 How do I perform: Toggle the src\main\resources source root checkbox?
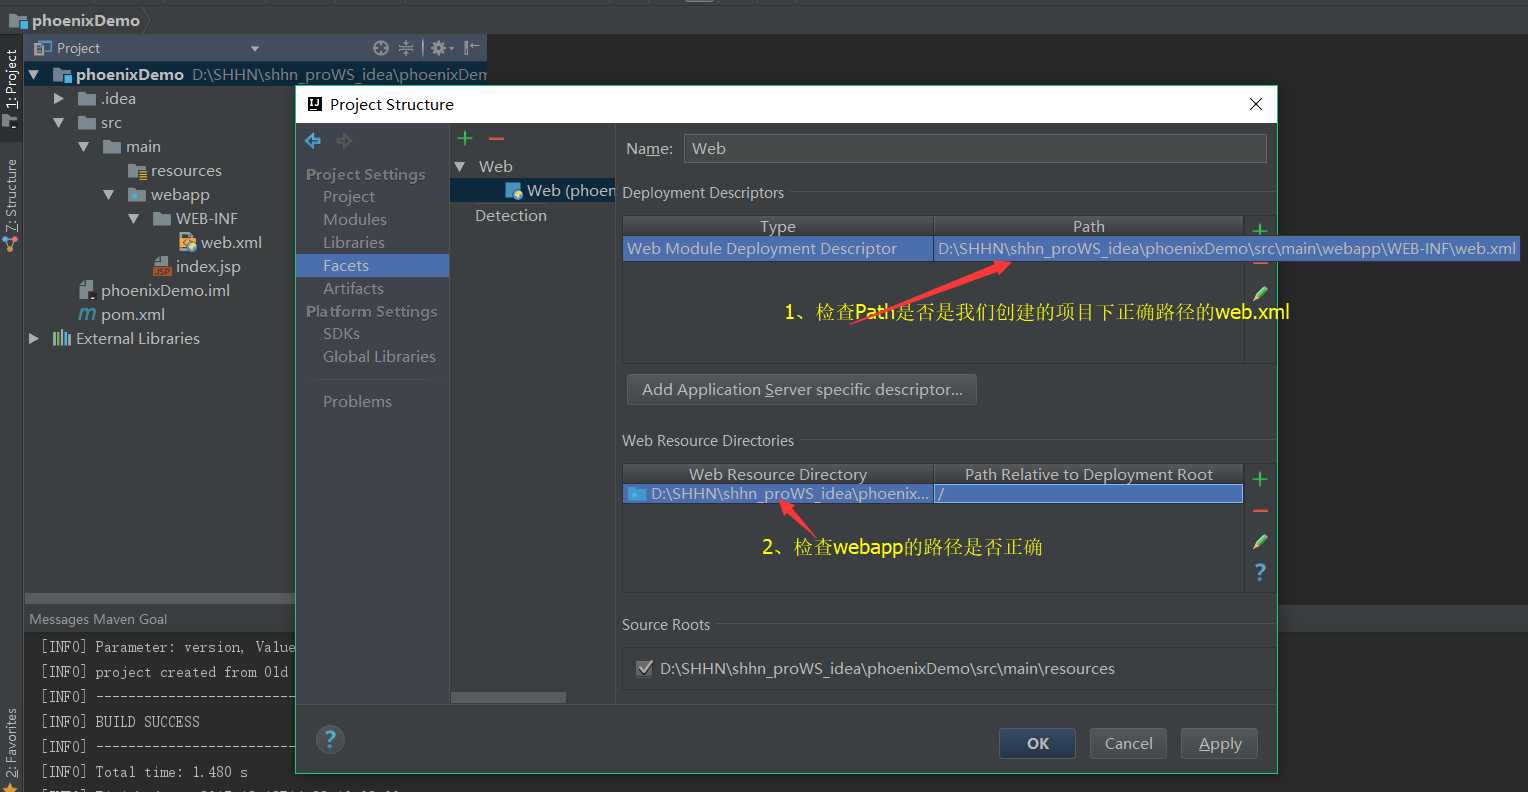[x=644, y=668]
